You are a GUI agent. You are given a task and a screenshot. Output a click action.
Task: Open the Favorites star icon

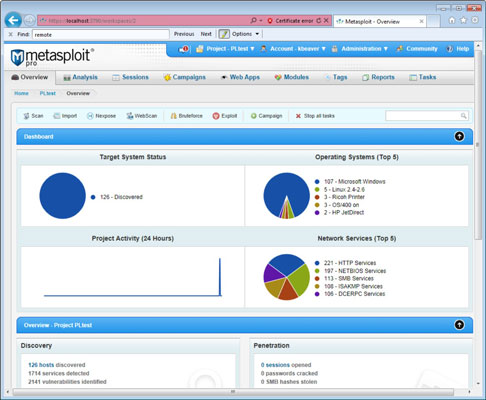(463, 20)
